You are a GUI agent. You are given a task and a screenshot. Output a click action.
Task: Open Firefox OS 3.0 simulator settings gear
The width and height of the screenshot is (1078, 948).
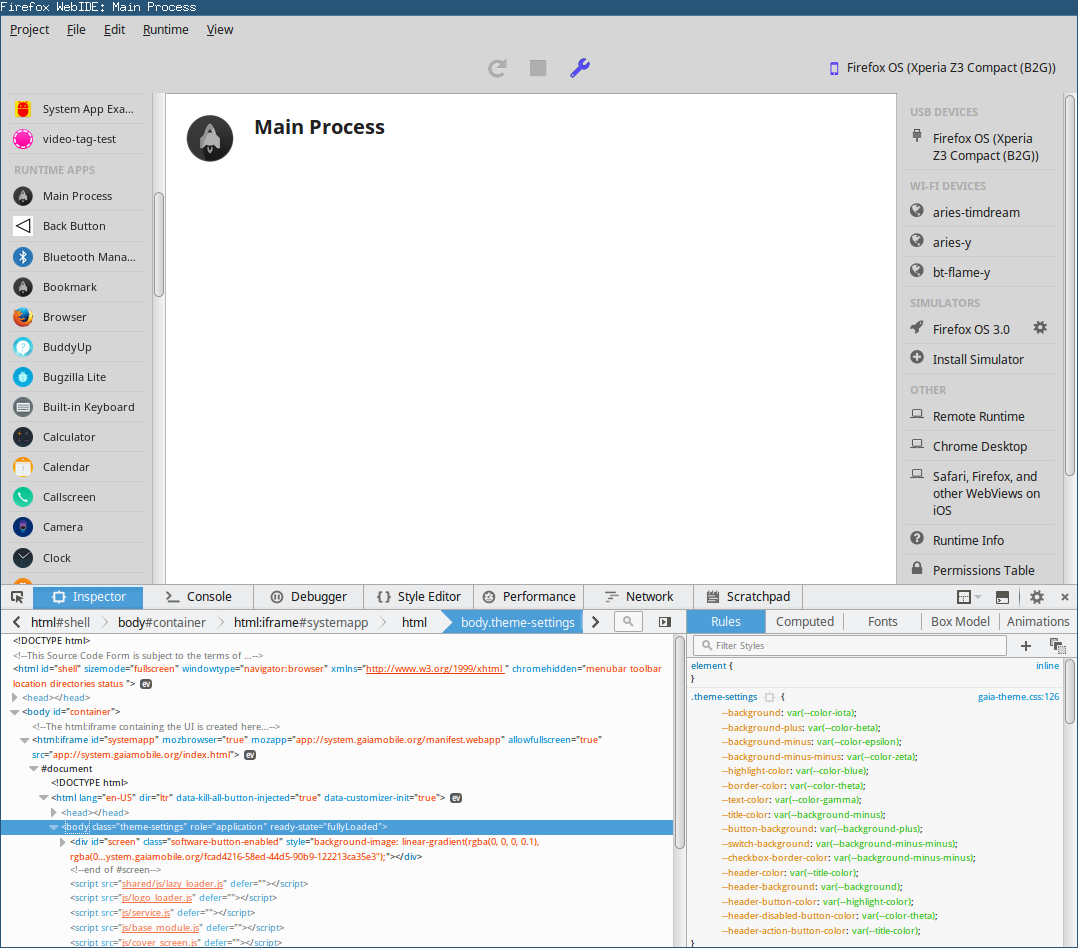coord(1040,328)
